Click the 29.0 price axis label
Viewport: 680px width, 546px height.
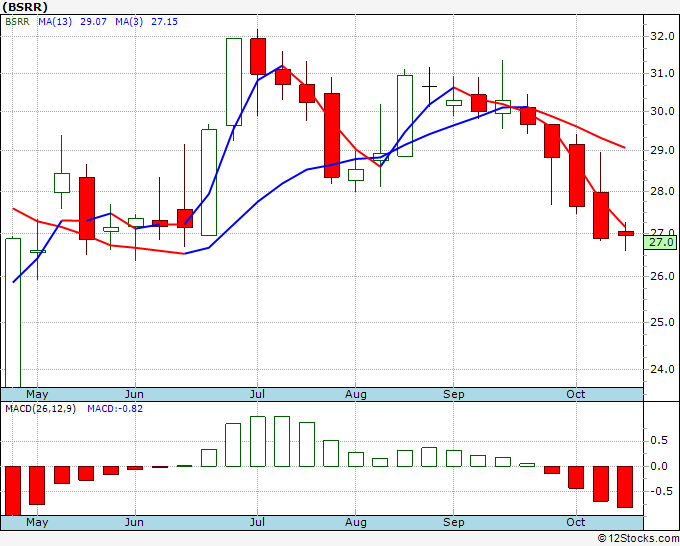(x=662, y=150)
